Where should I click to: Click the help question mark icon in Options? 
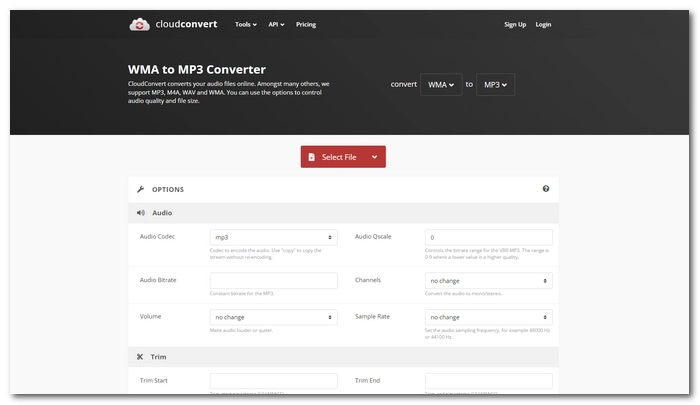tap(546, 189)
